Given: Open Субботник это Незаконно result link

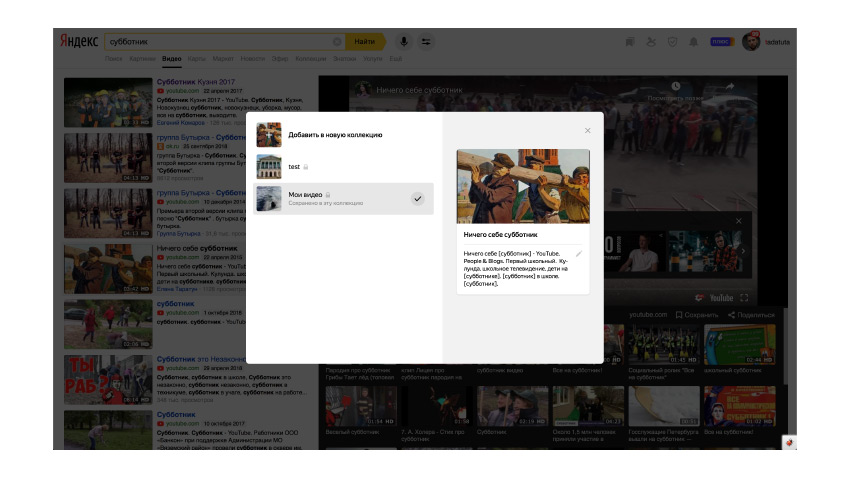Looking at the screenshot, I should [x=201, y=359].
